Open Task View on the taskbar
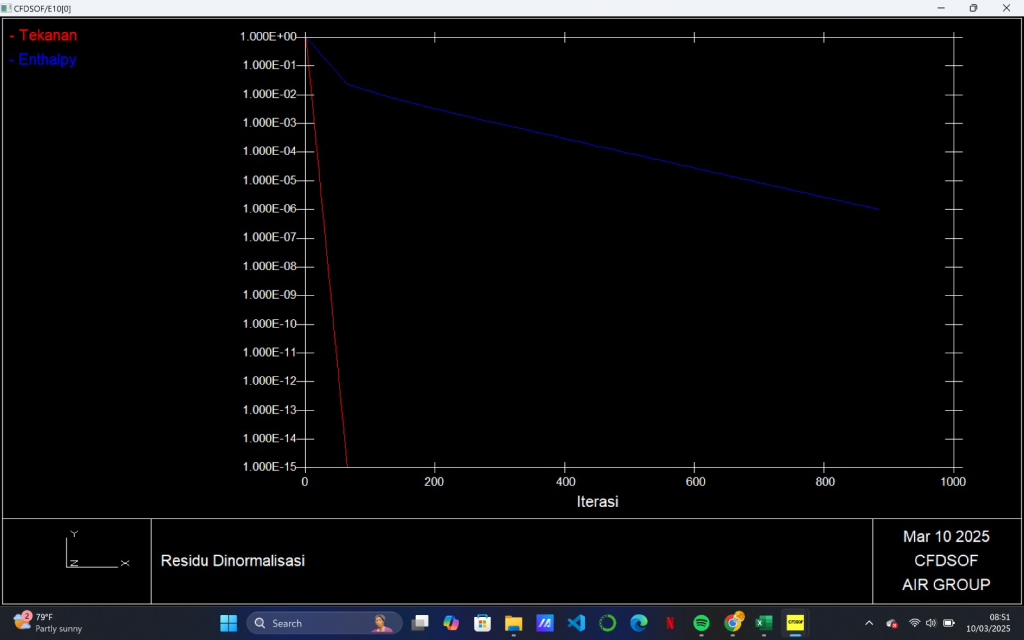The width and height of the screenshot is (1024, 640). point(420,623)
